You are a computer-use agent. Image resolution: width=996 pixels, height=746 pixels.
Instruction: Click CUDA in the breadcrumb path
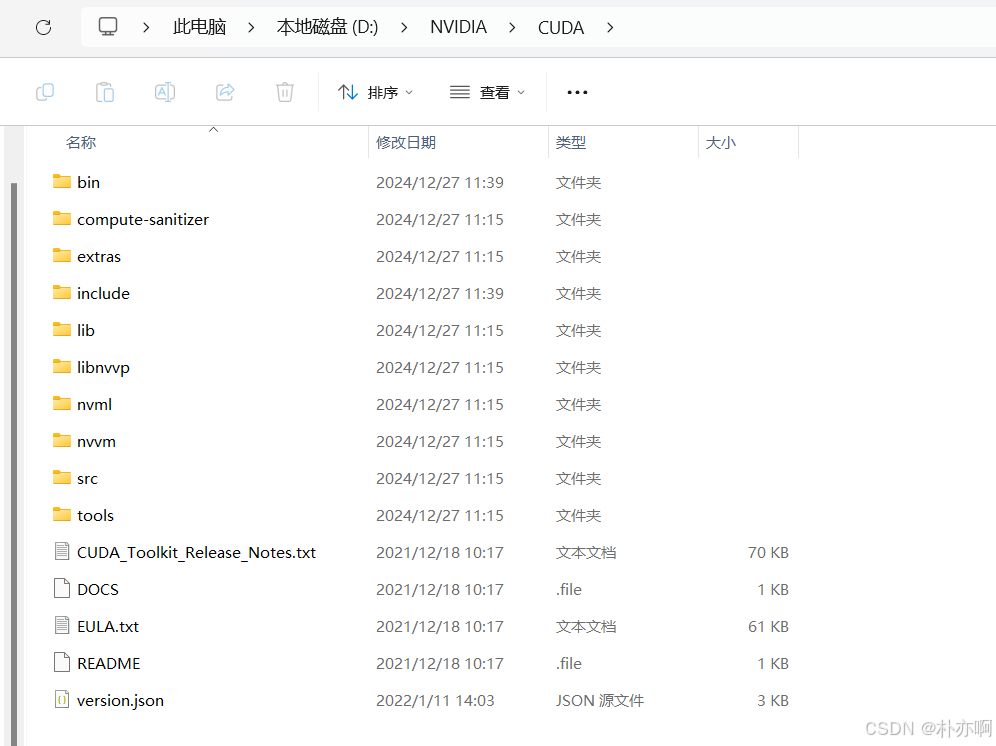[x=561, y=27]
